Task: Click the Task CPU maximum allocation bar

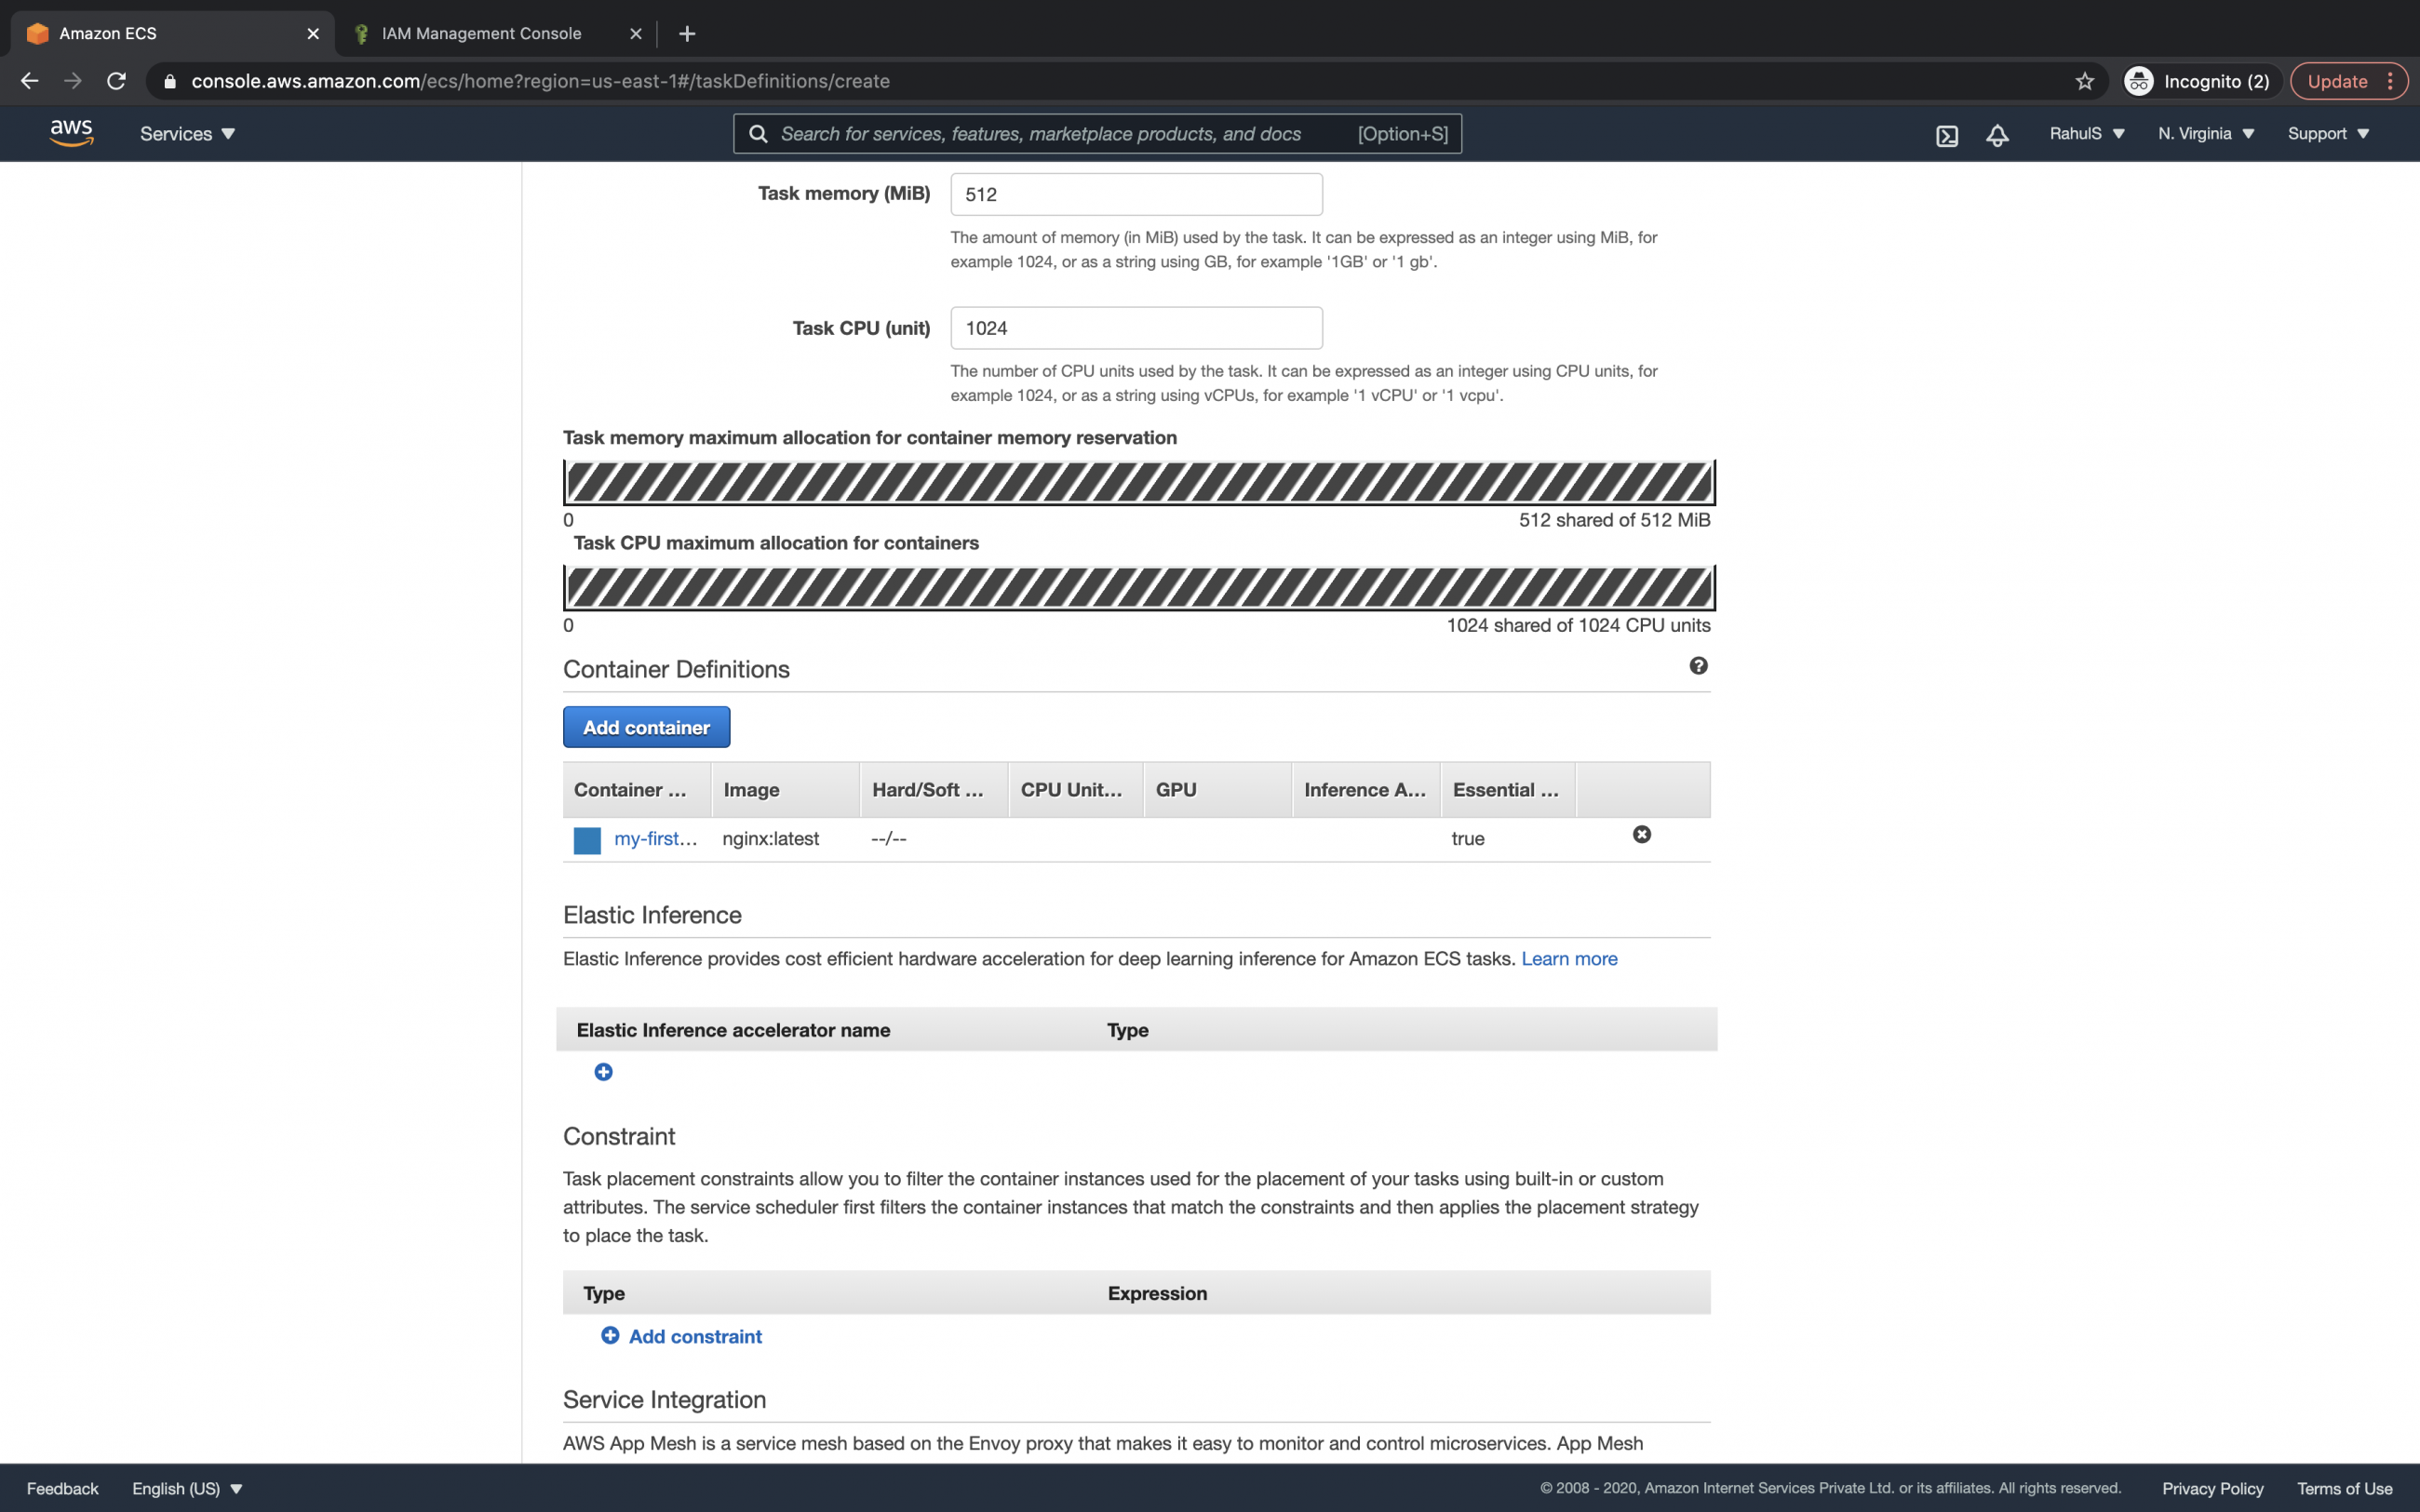Action: tap(1137, 588)
